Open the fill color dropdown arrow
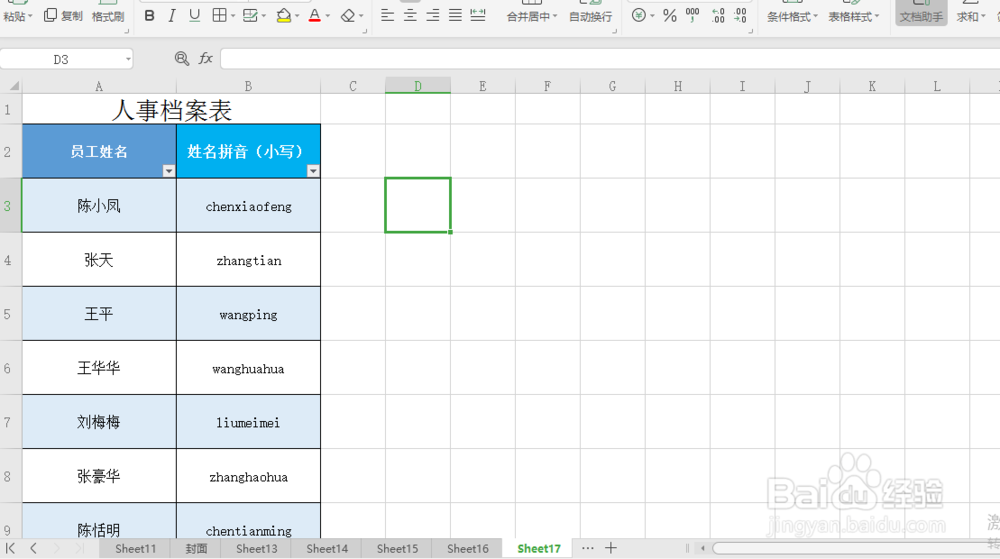This screenshot has height=559, width=1000. [297, 17]
